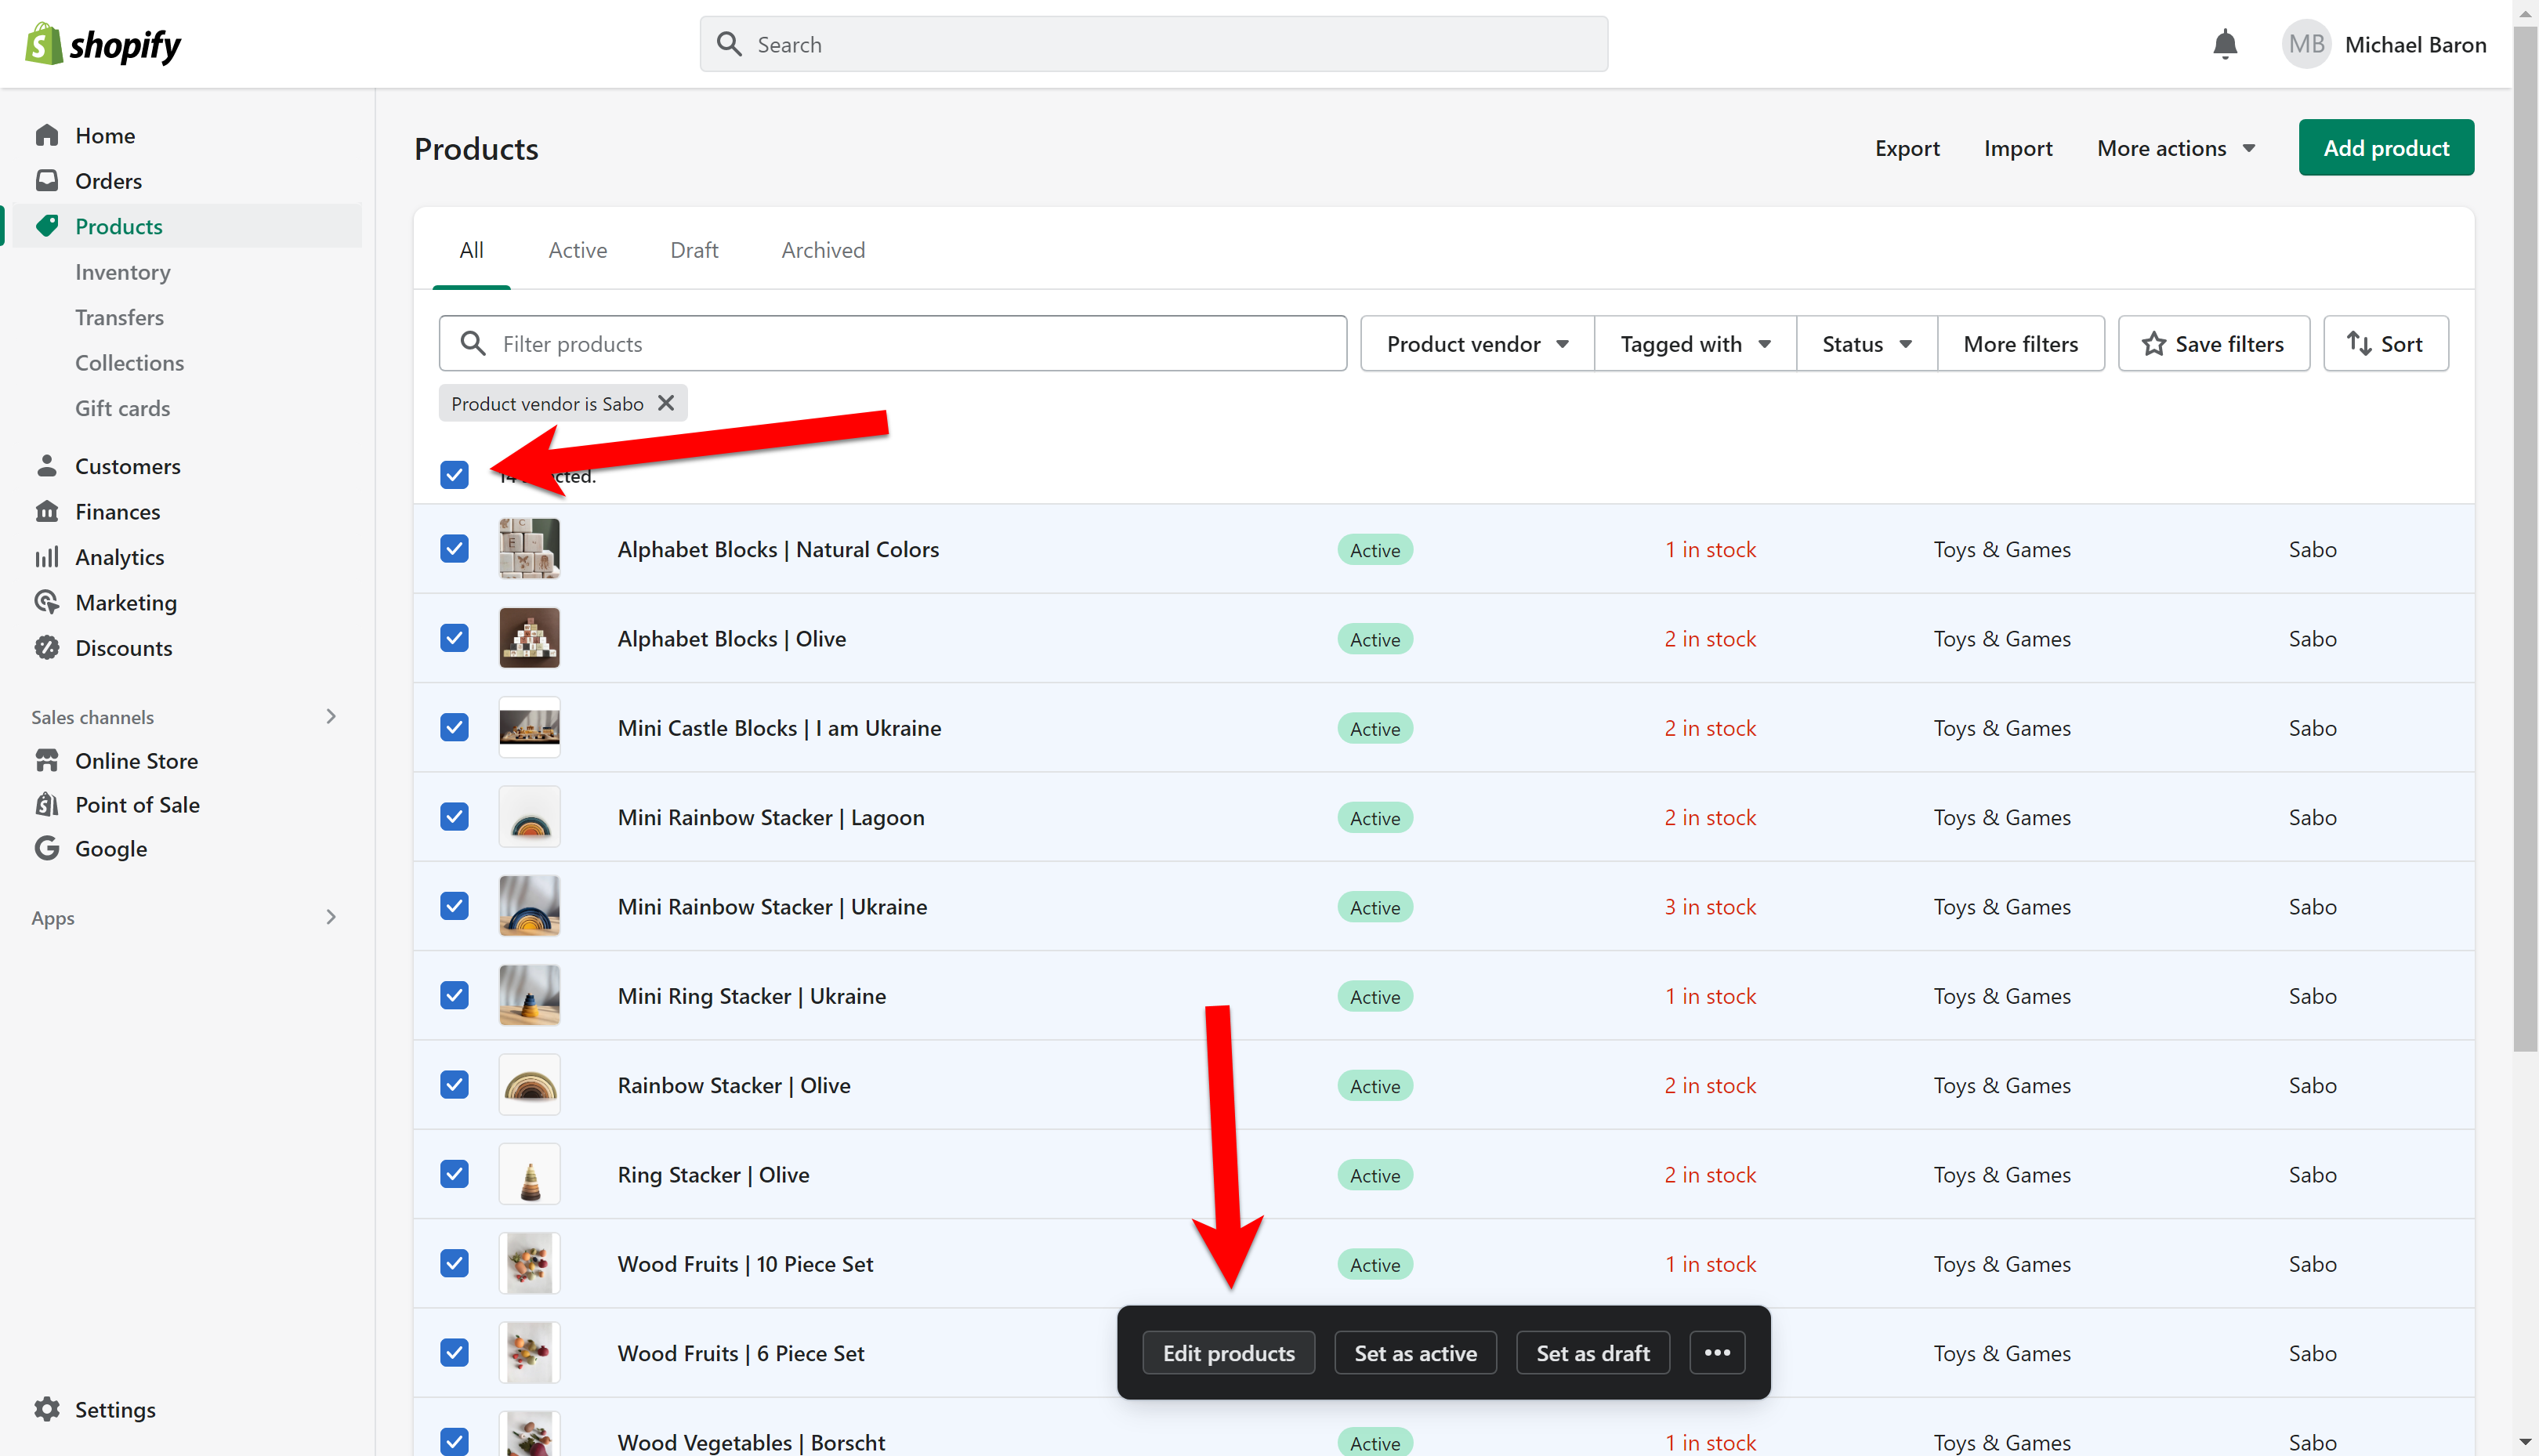Deselect Alphabet Blocks | Olive checkbox
The image size is (2539, 1456).
click(454, 638)
